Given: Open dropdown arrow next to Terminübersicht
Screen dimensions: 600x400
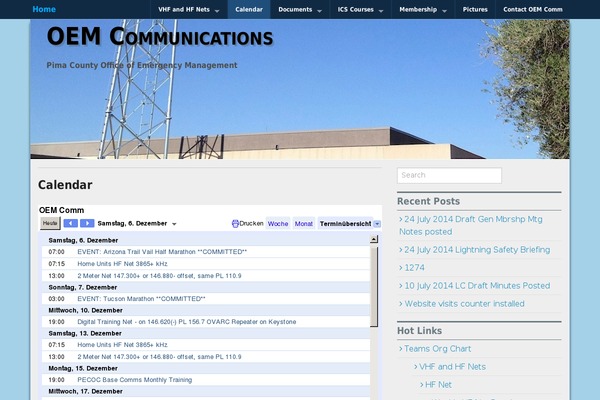Looking at the screenshot, I should pos(377,224).
